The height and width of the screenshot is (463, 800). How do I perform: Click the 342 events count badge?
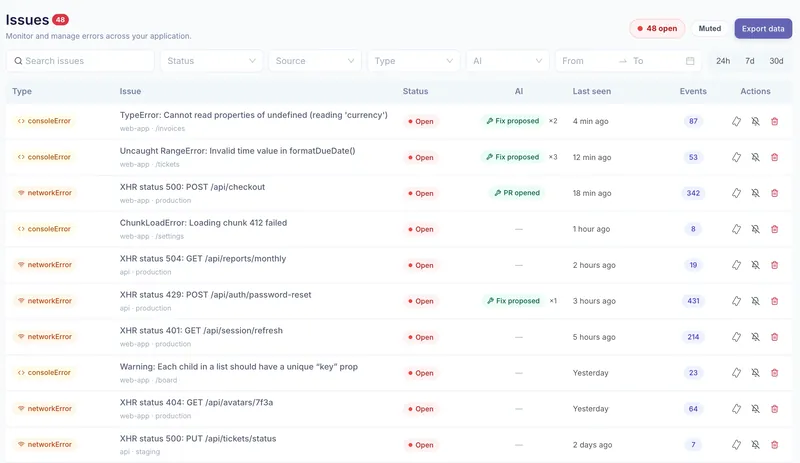point(693,193)
